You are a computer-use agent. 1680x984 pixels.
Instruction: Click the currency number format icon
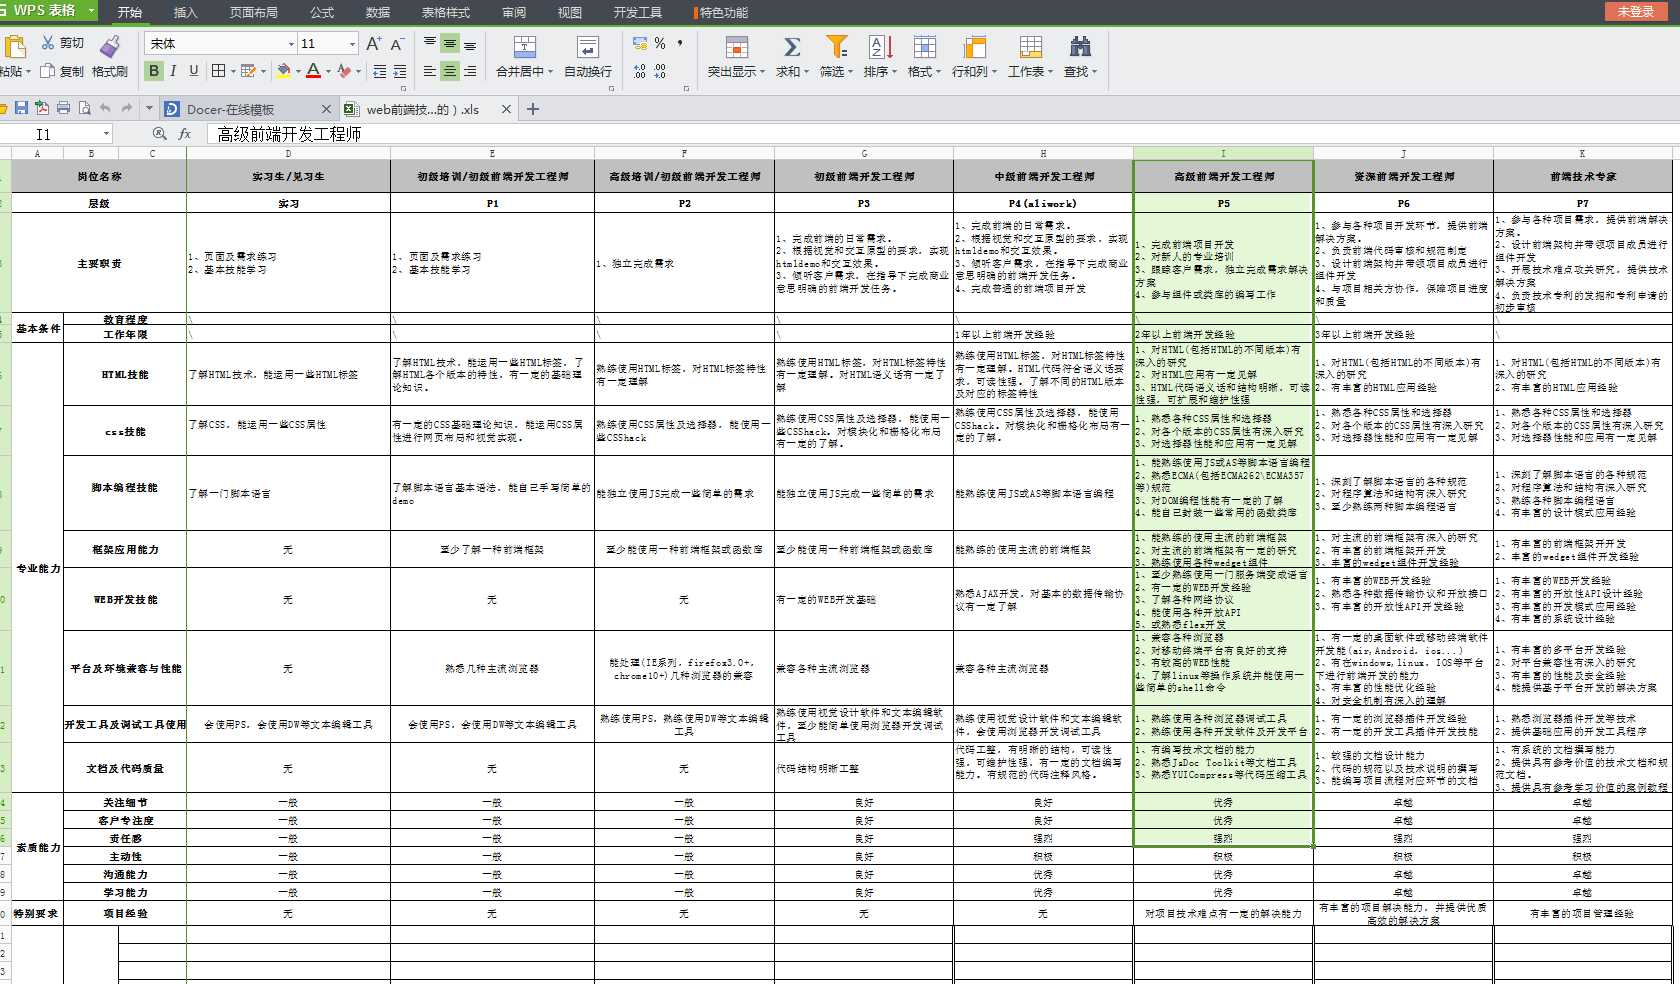(640, 43)
